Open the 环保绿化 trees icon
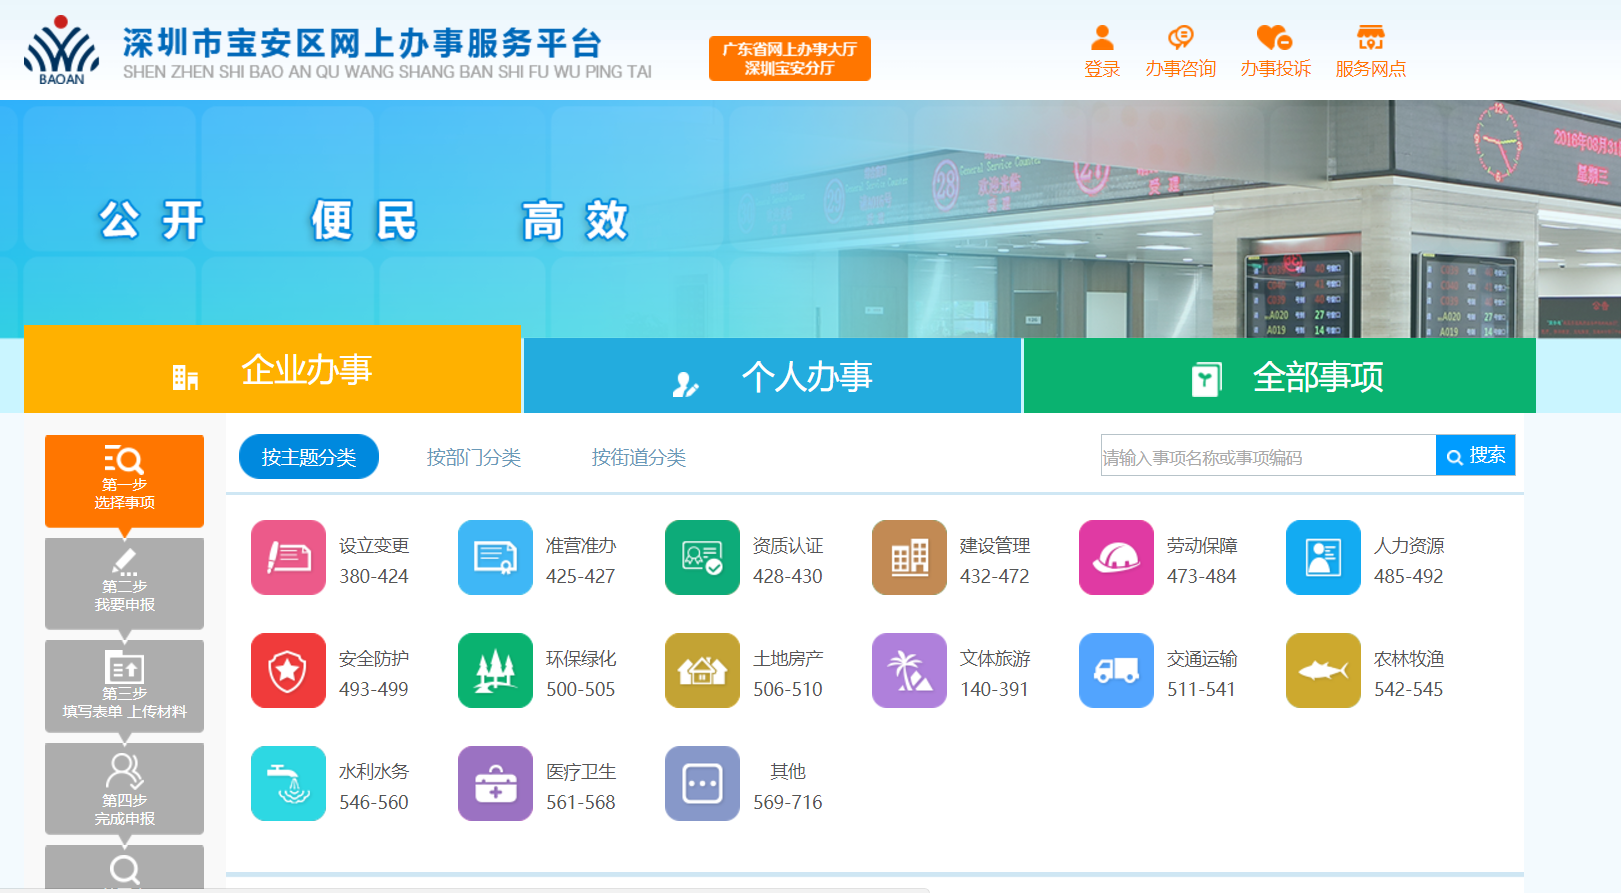 click(x=495, y=670)
